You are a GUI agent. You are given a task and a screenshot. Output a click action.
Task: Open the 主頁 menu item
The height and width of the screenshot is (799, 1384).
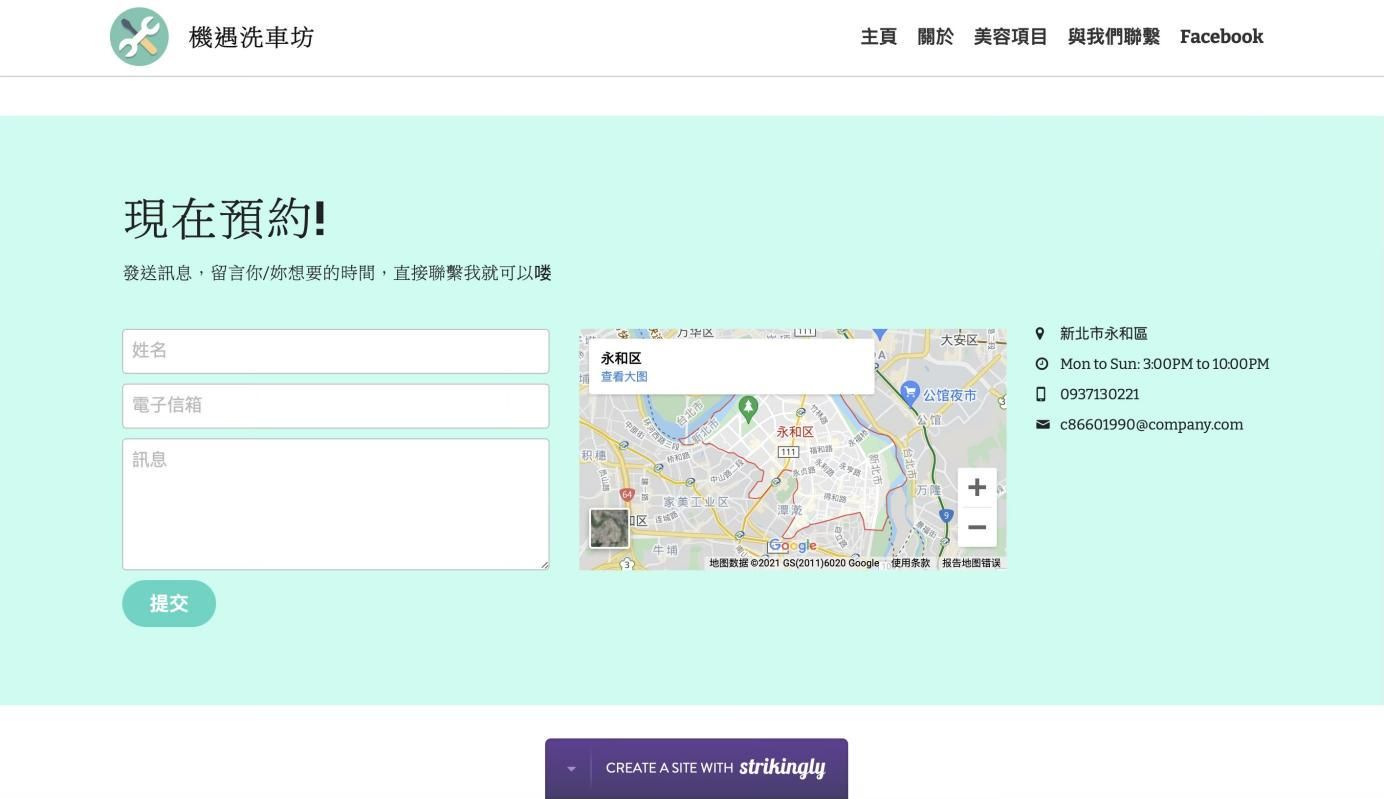(x=878, y=36)
